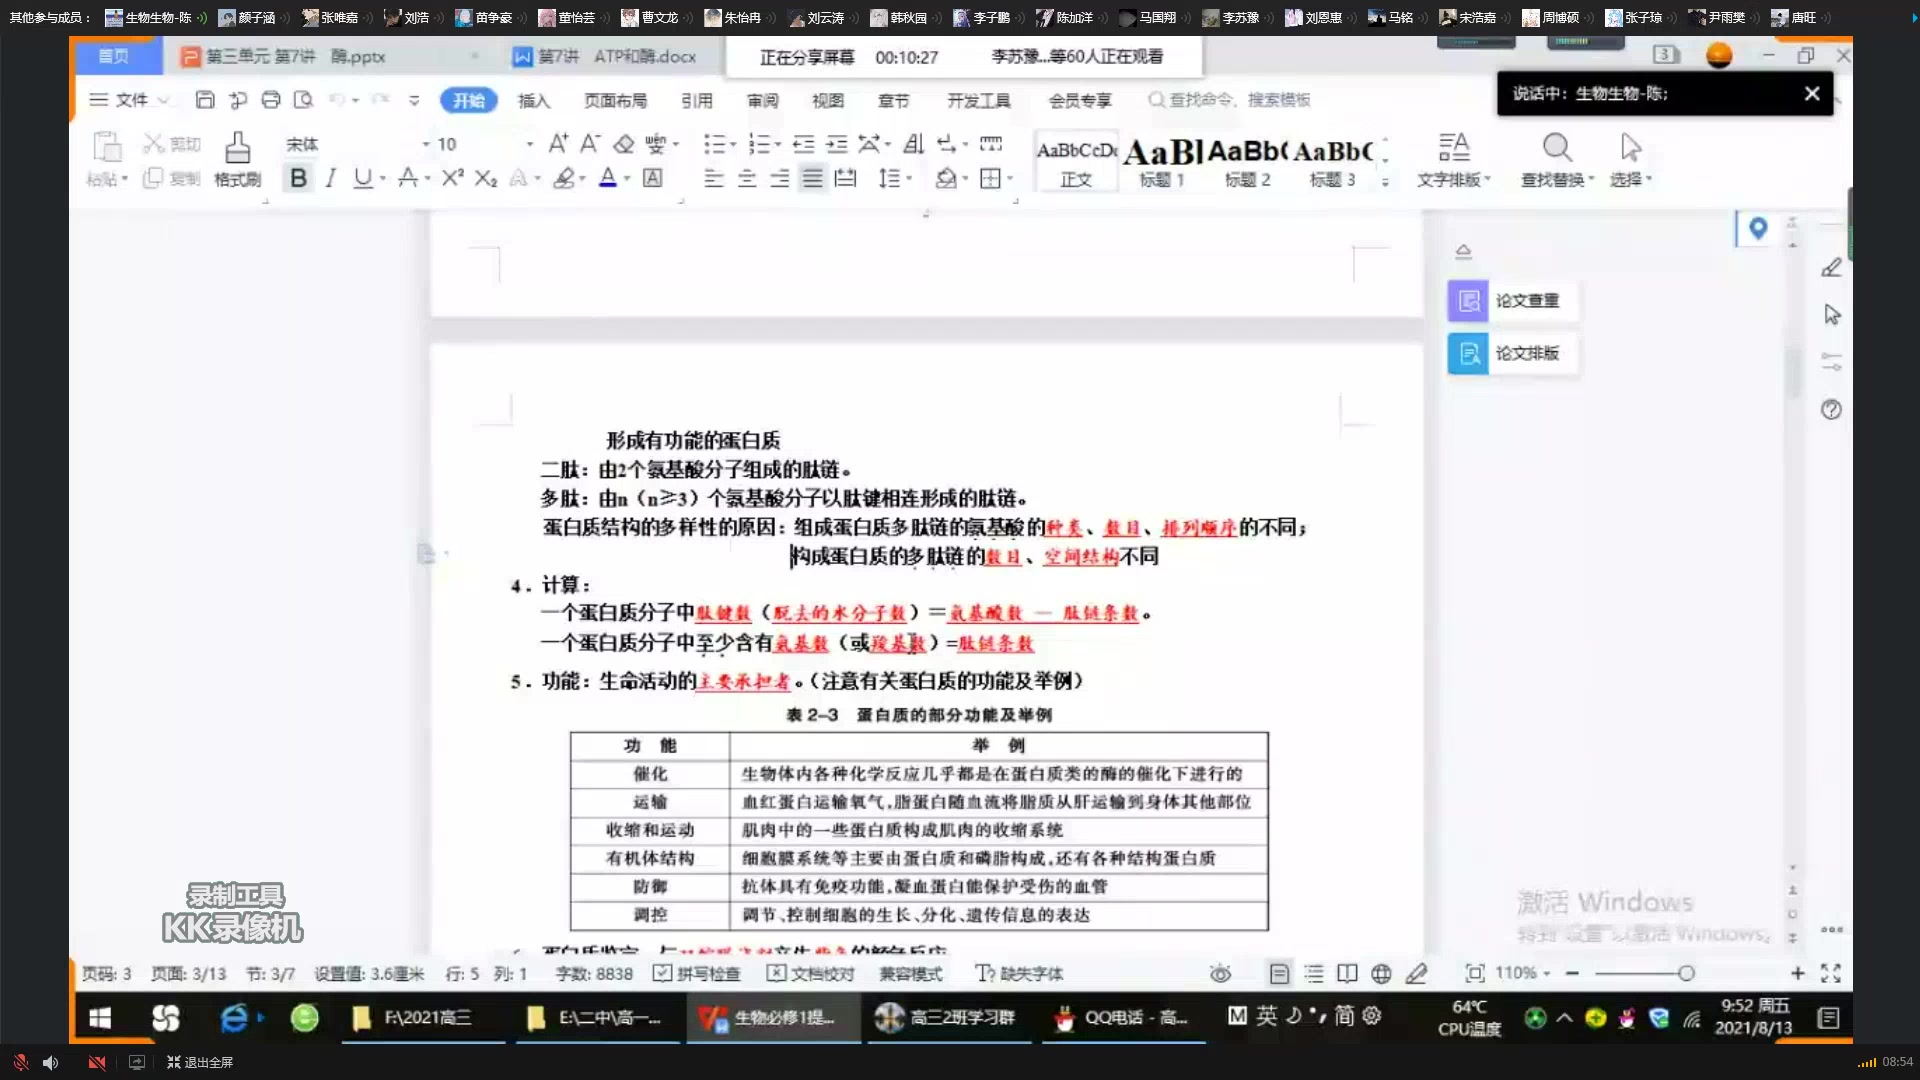Adjust the zoom slider handle
1920x1080 pixels.
pyautogui.click(x=1686, y=973)
